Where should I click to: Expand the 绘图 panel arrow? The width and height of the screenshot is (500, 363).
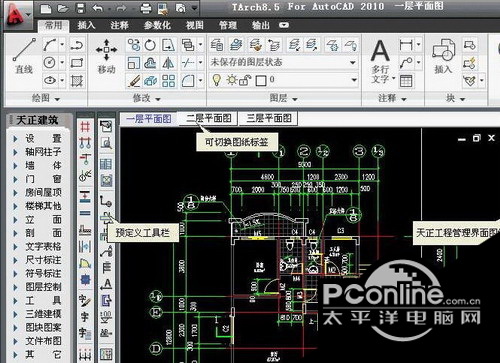pos(57,99)
